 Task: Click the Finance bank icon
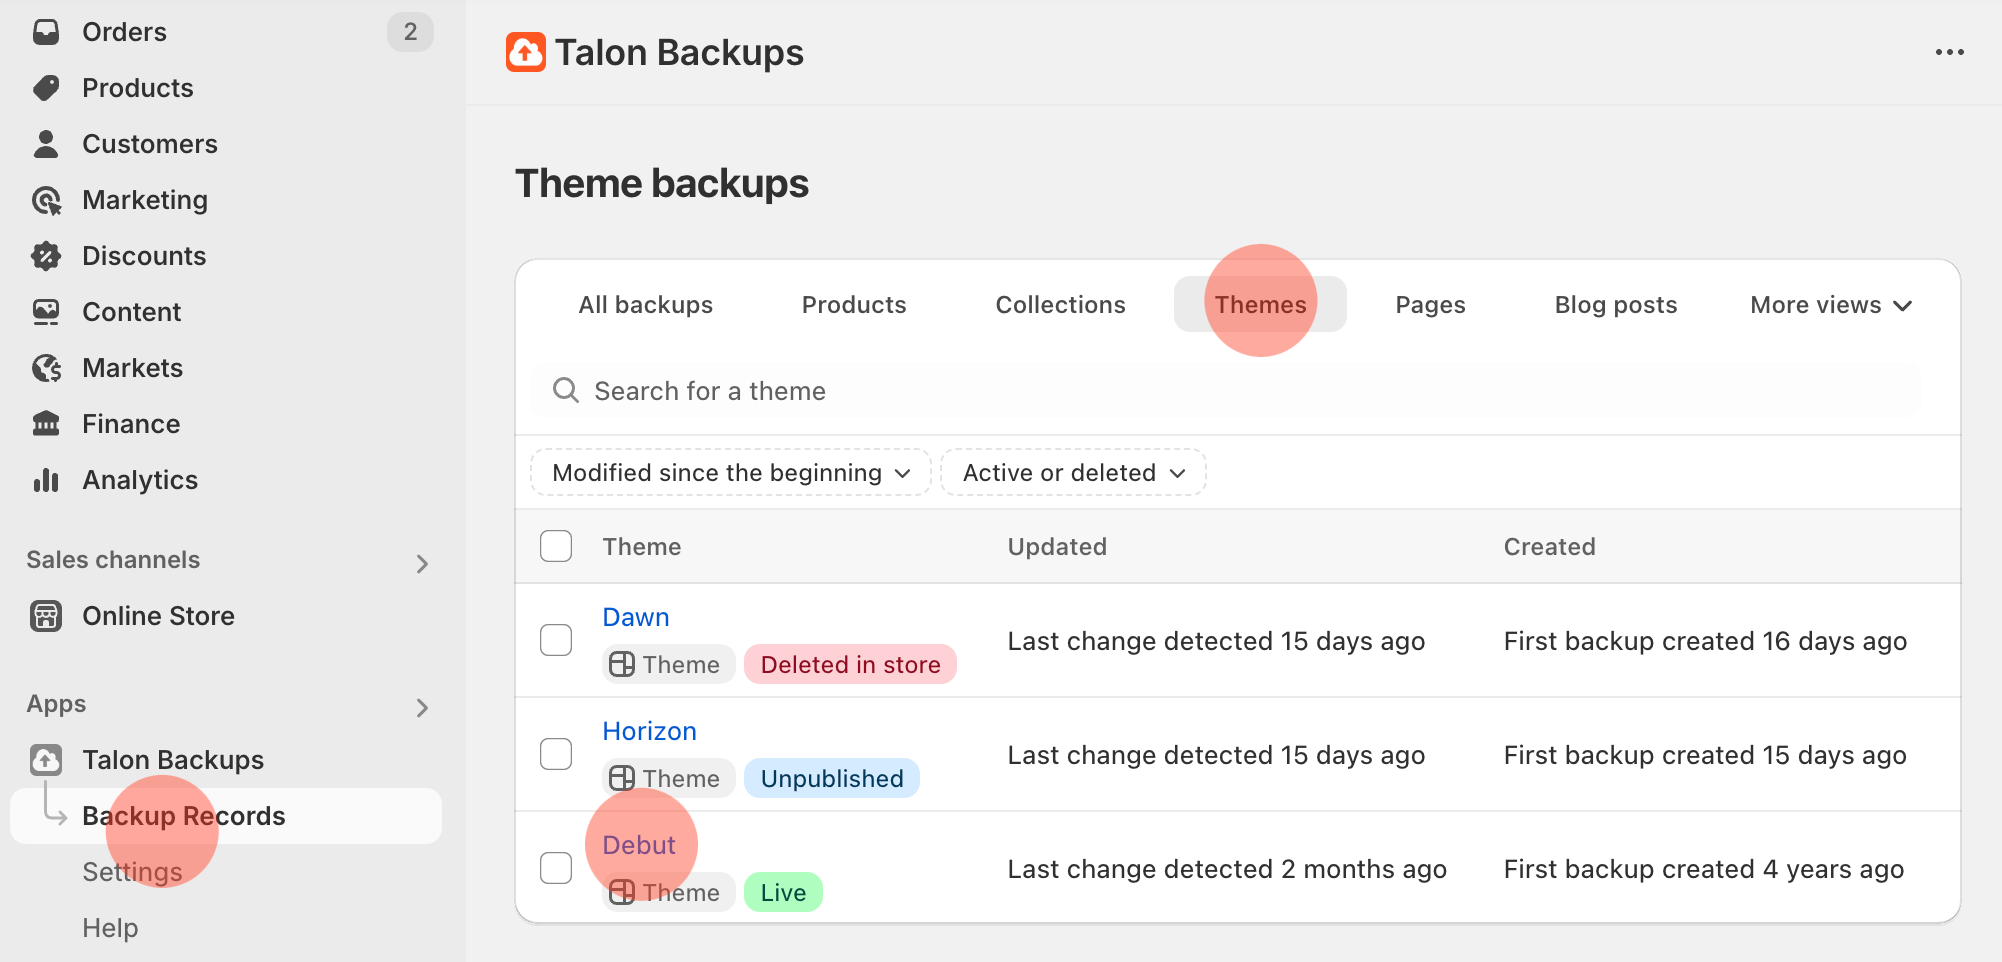click(46, 424)
